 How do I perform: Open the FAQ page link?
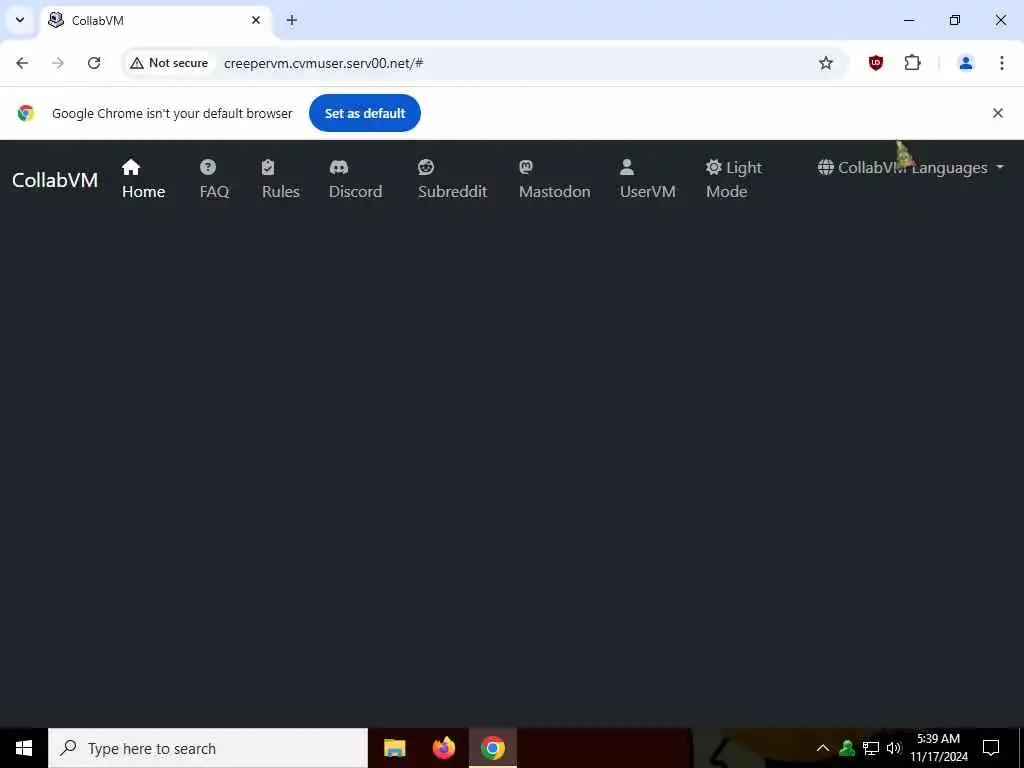pos(214,179)
